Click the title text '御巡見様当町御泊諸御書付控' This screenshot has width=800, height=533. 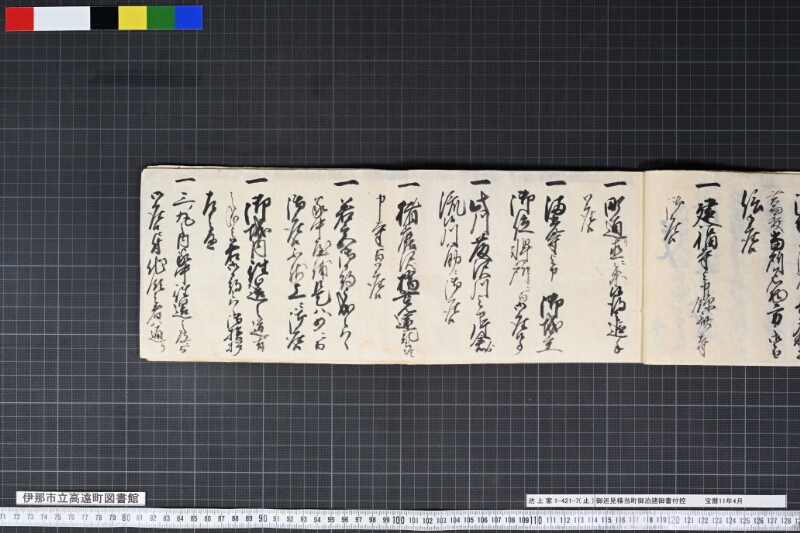[x=640, y=501]
